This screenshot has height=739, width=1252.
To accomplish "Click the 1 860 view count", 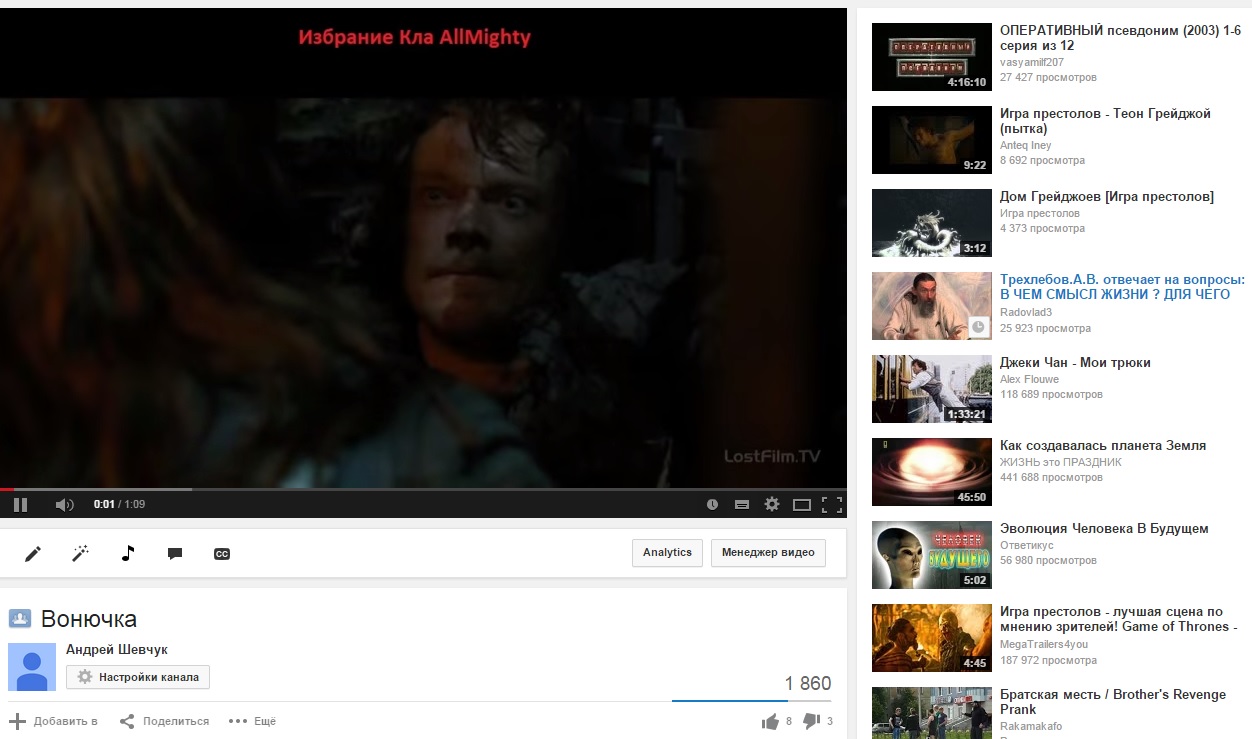I will point(808,683).
